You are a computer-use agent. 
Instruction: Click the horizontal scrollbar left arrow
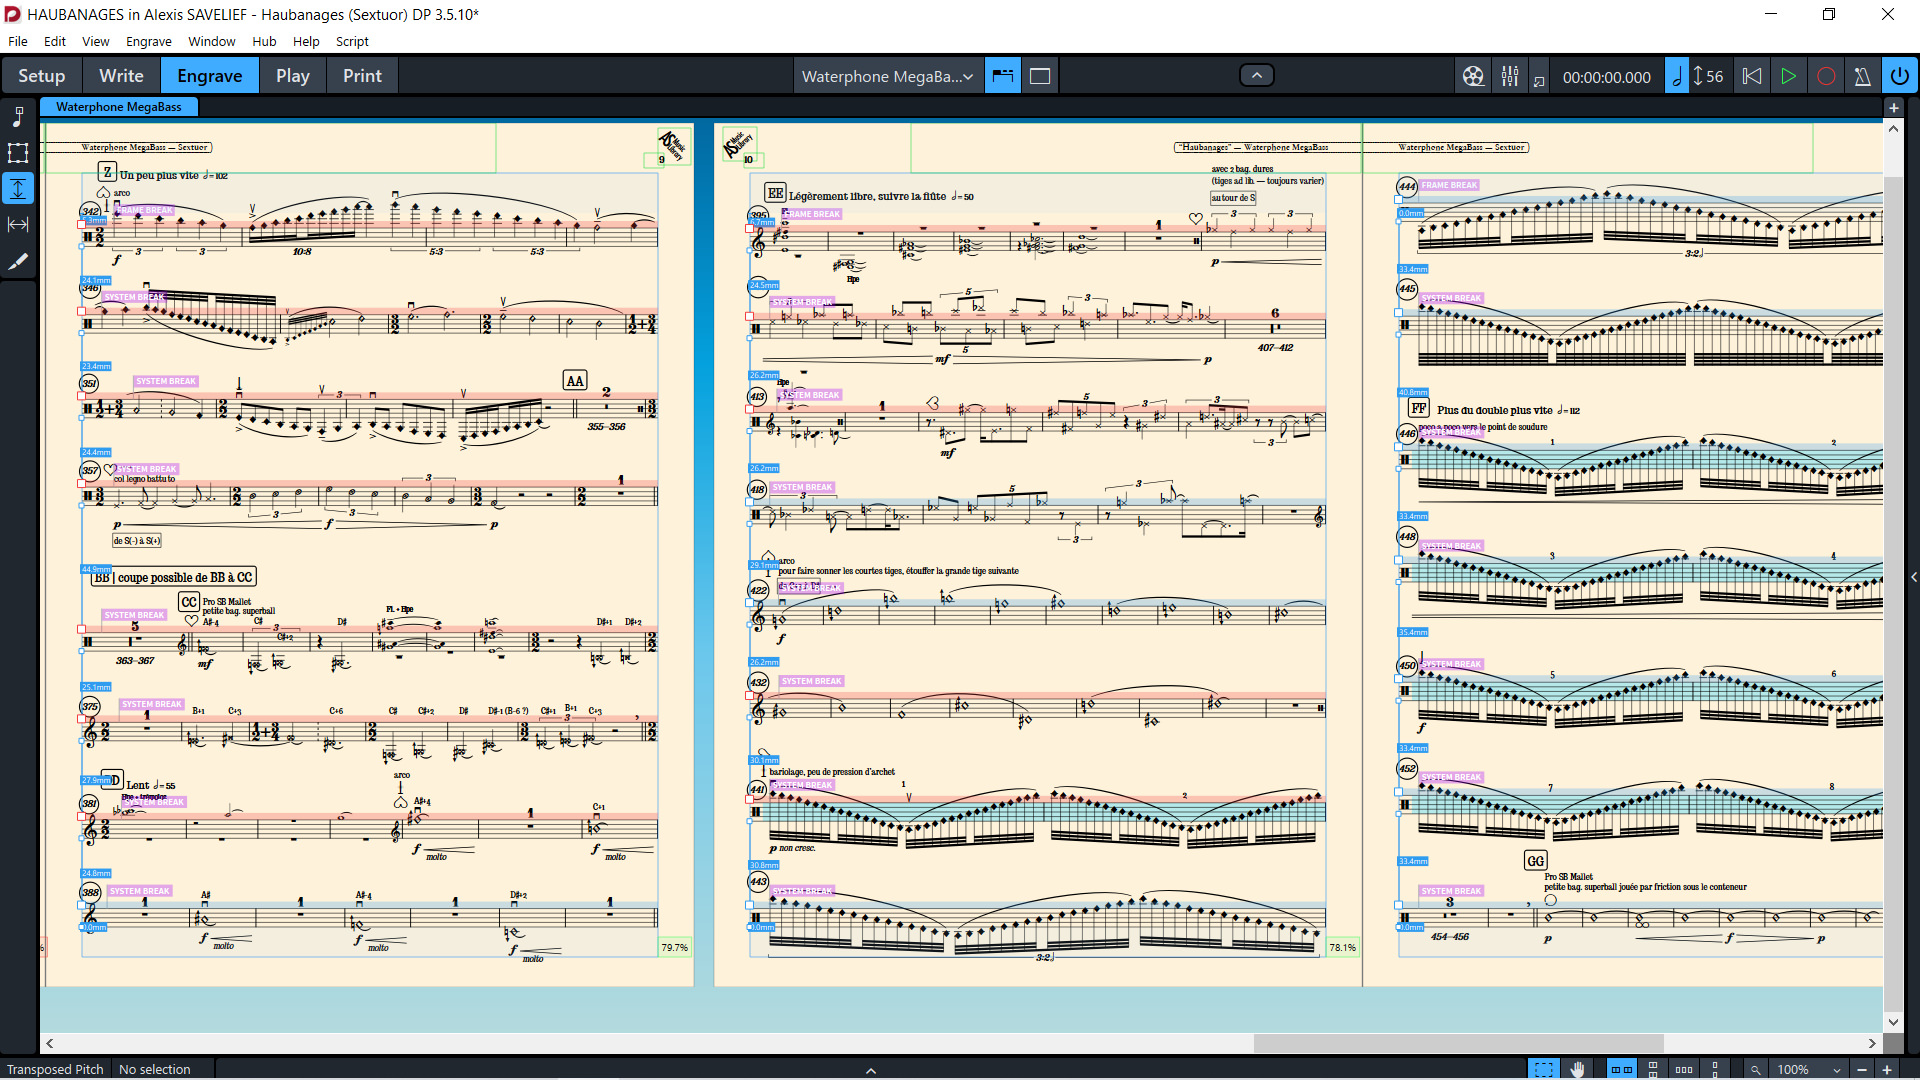point(50,1043)
